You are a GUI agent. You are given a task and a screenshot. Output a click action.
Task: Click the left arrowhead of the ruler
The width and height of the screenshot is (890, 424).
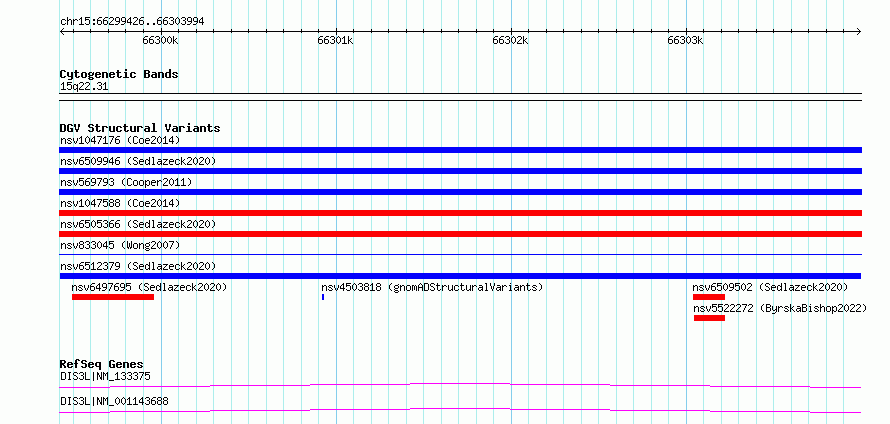click(x=62, y=32)
